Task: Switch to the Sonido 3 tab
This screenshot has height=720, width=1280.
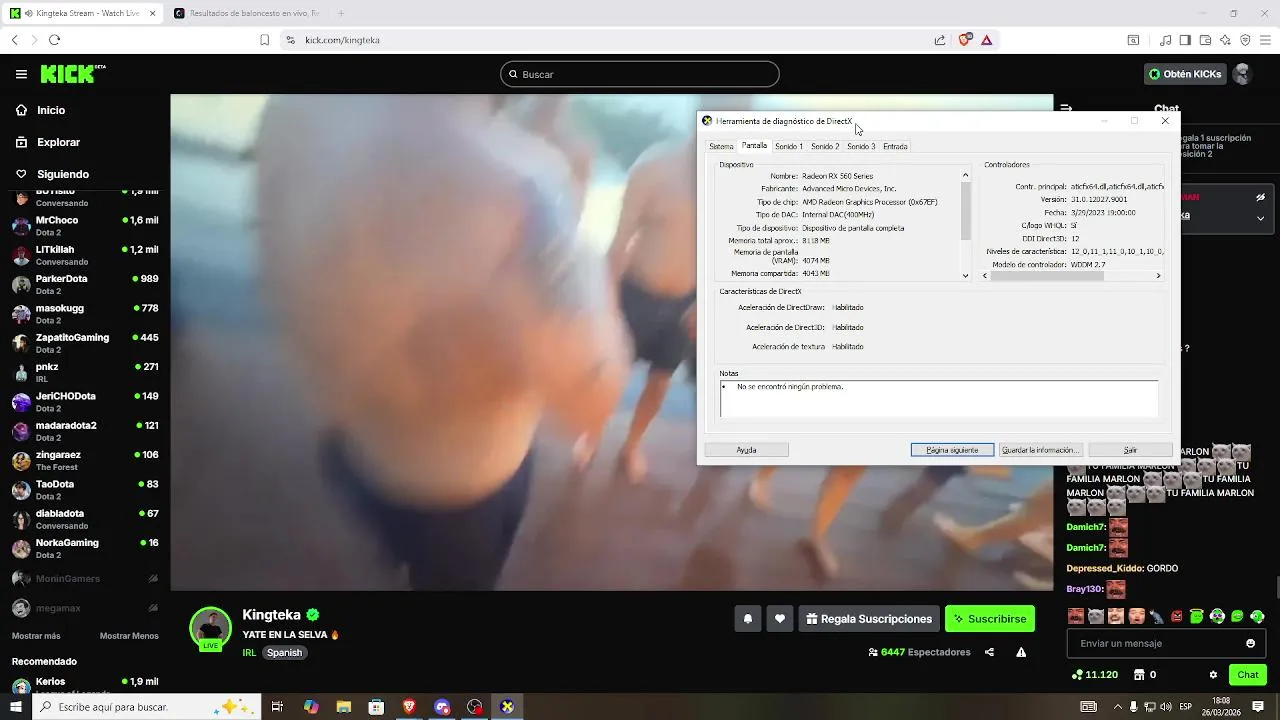Action: click(861, 146)
